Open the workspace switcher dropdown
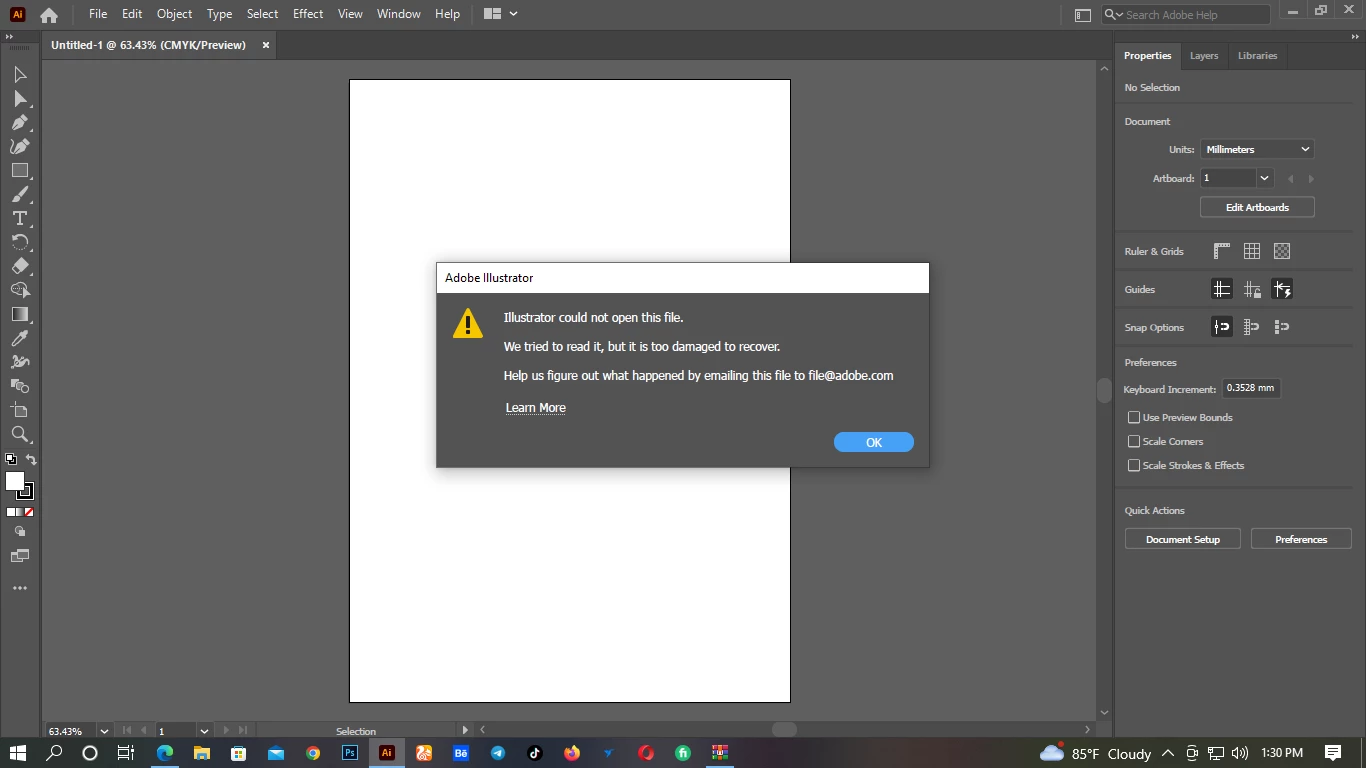1366x768 pixels. click(x=499, y=14)
